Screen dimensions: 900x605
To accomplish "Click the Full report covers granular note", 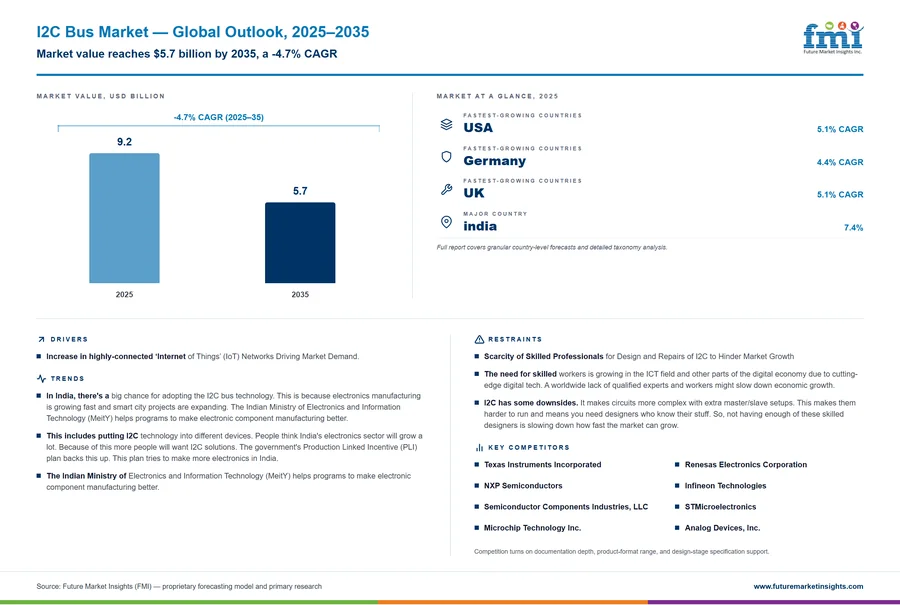I will point(552,247).
